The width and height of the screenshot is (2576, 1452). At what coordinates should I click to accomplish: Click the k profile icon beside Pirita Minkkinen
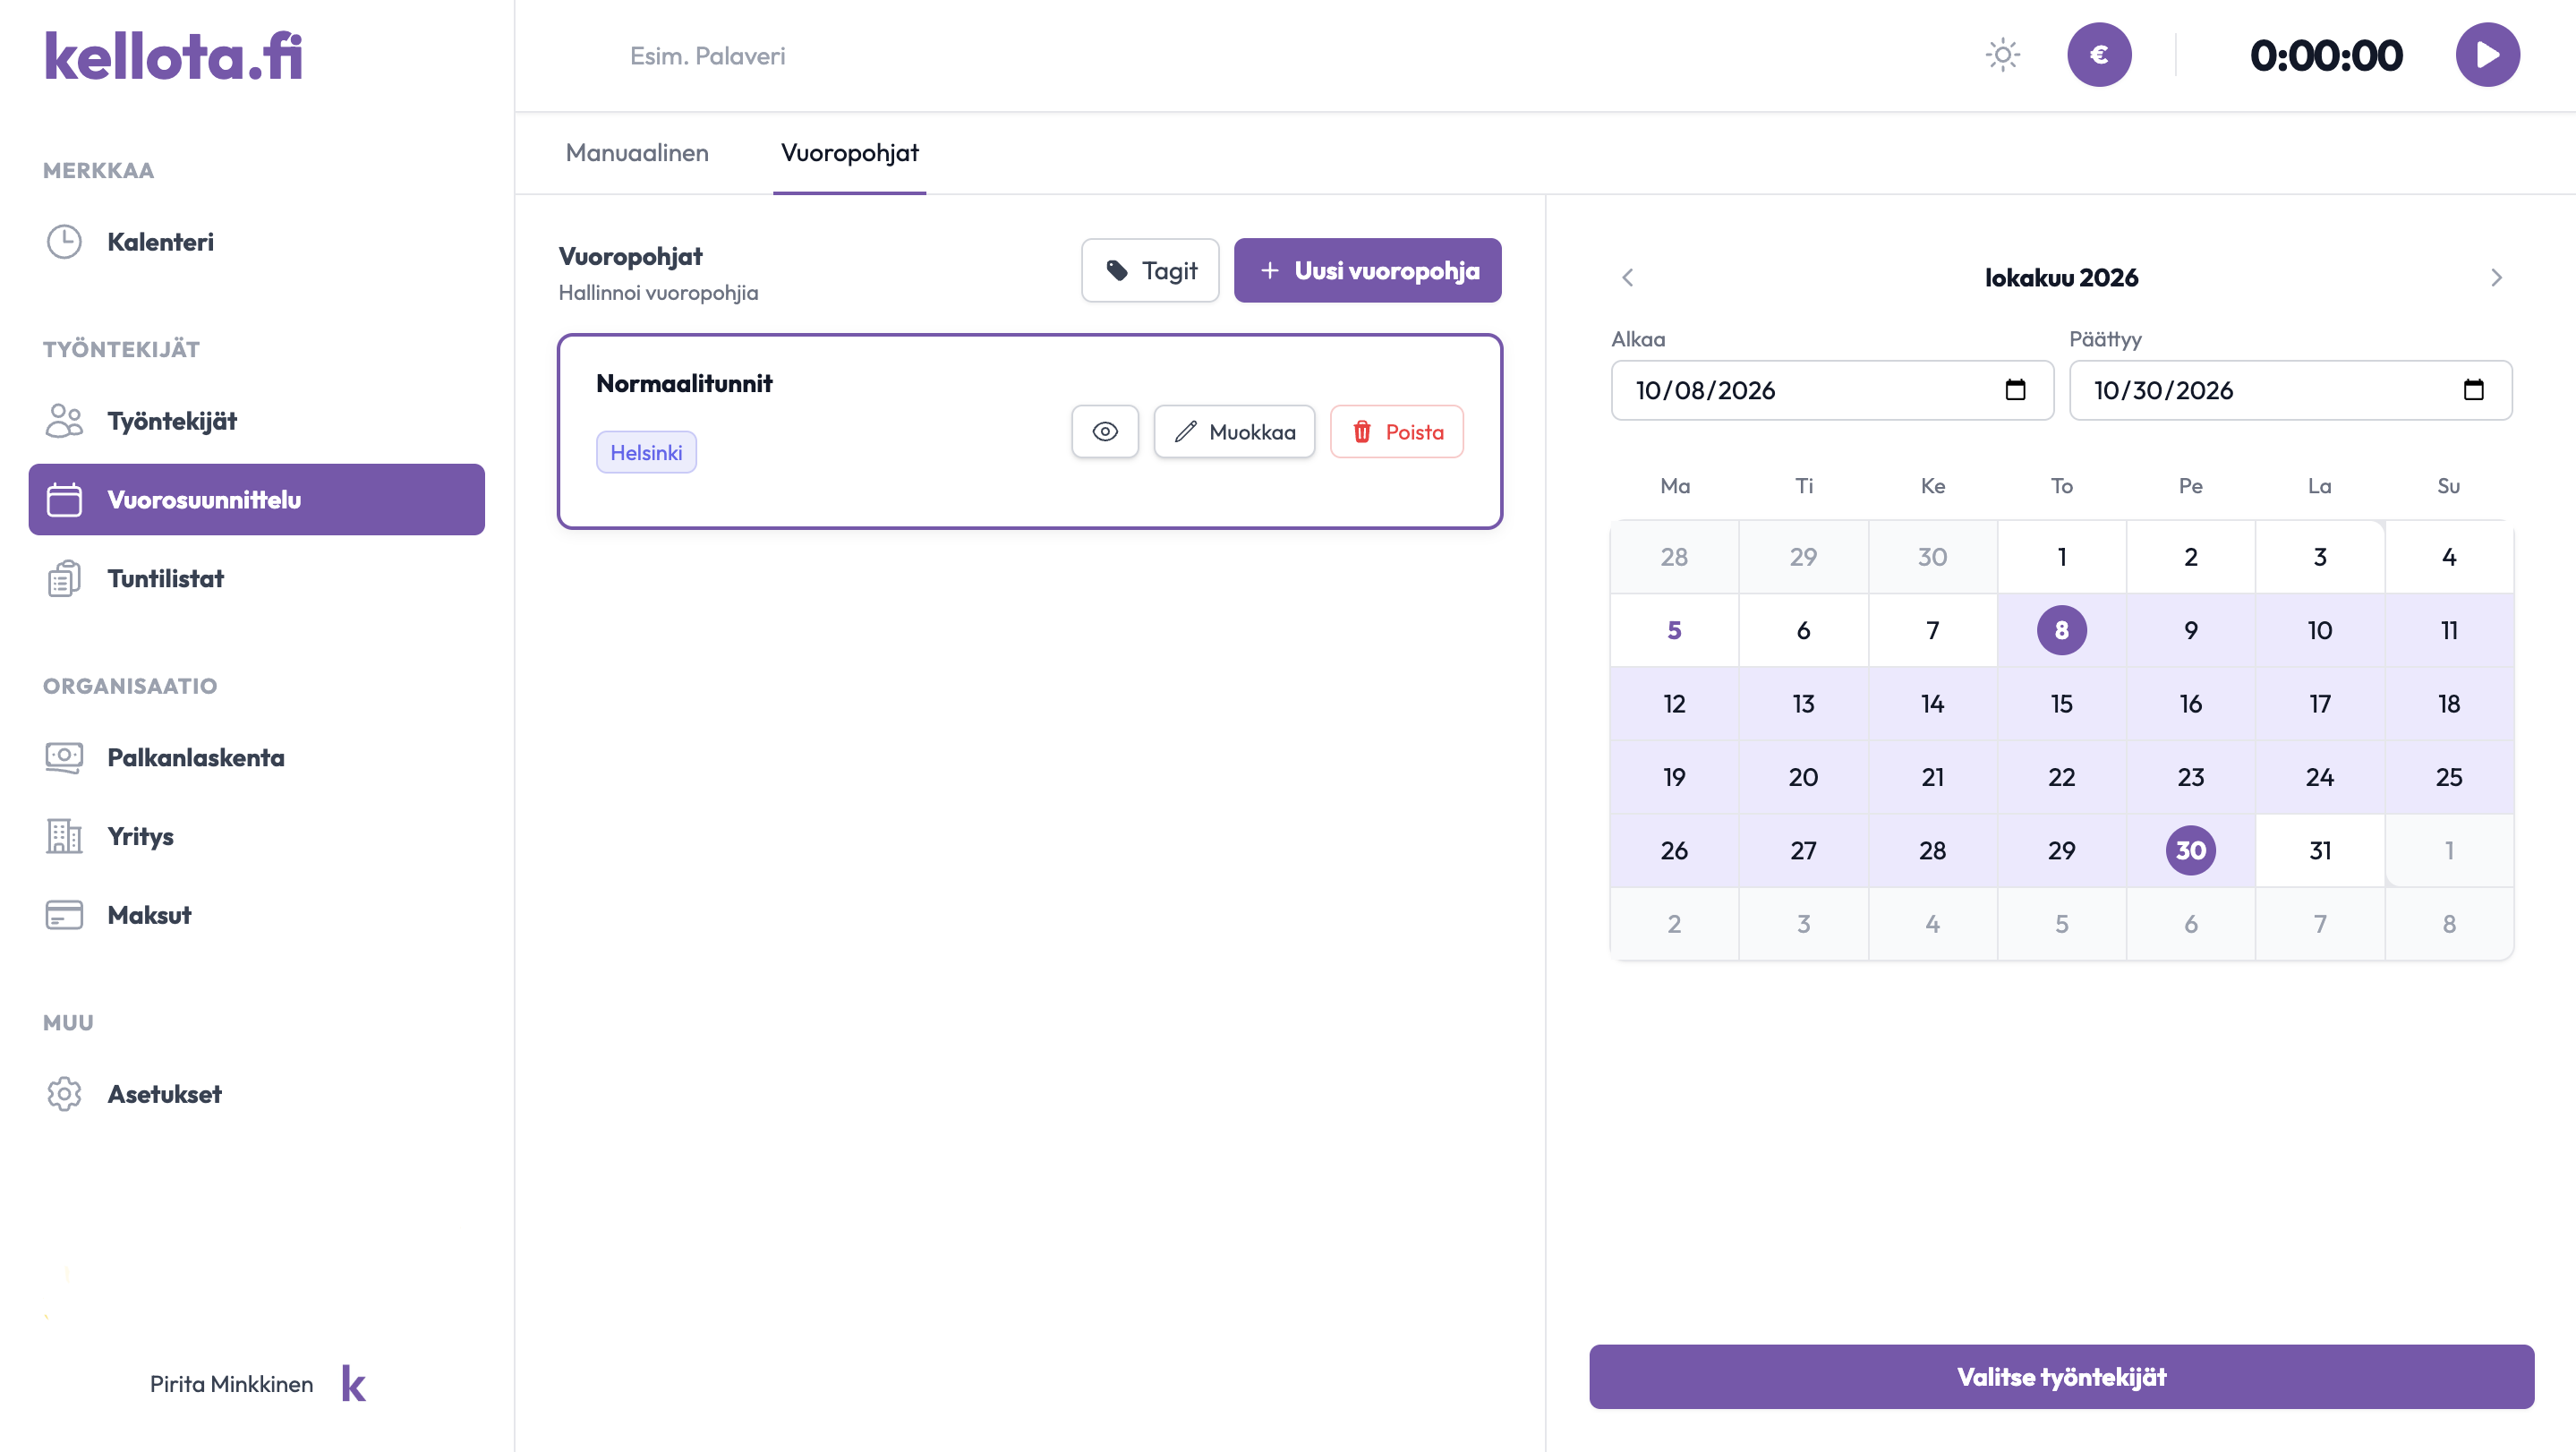[354, 1384]
